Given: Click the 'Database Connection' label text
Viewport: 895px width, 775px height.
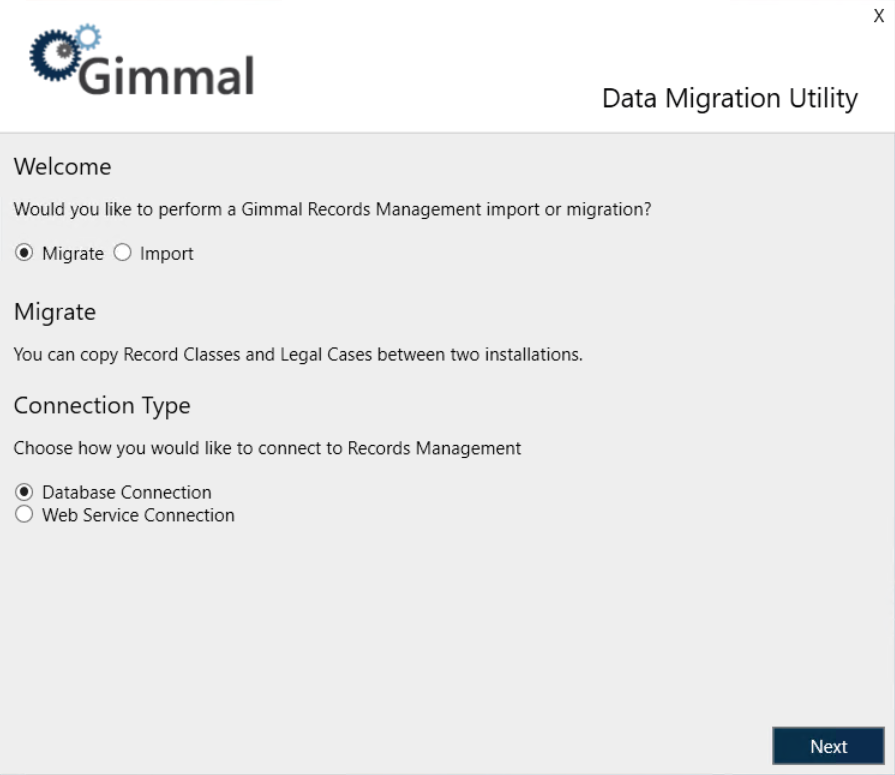Looking at the screenshot, I should 126,492.
